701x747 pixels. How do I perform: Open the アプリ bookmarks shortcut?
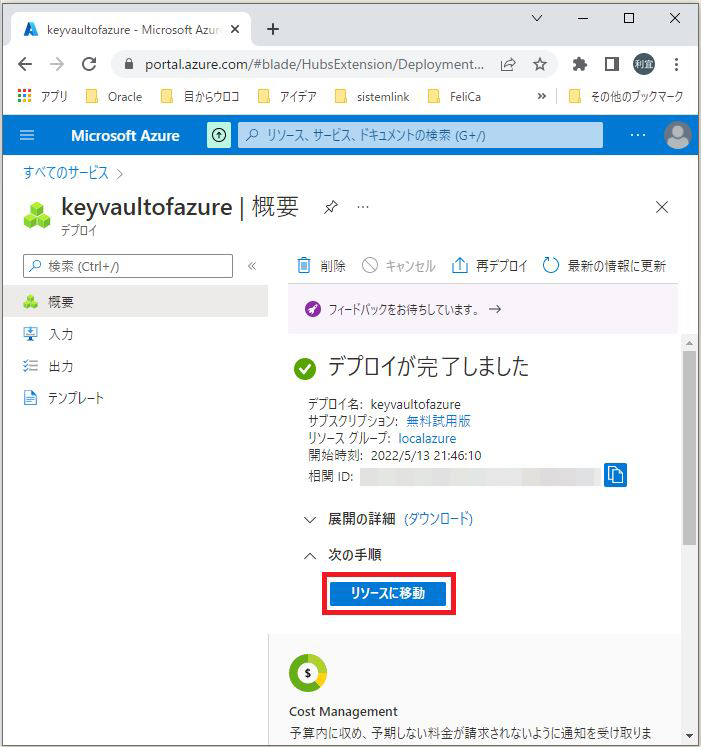click(x=42, y=96)
